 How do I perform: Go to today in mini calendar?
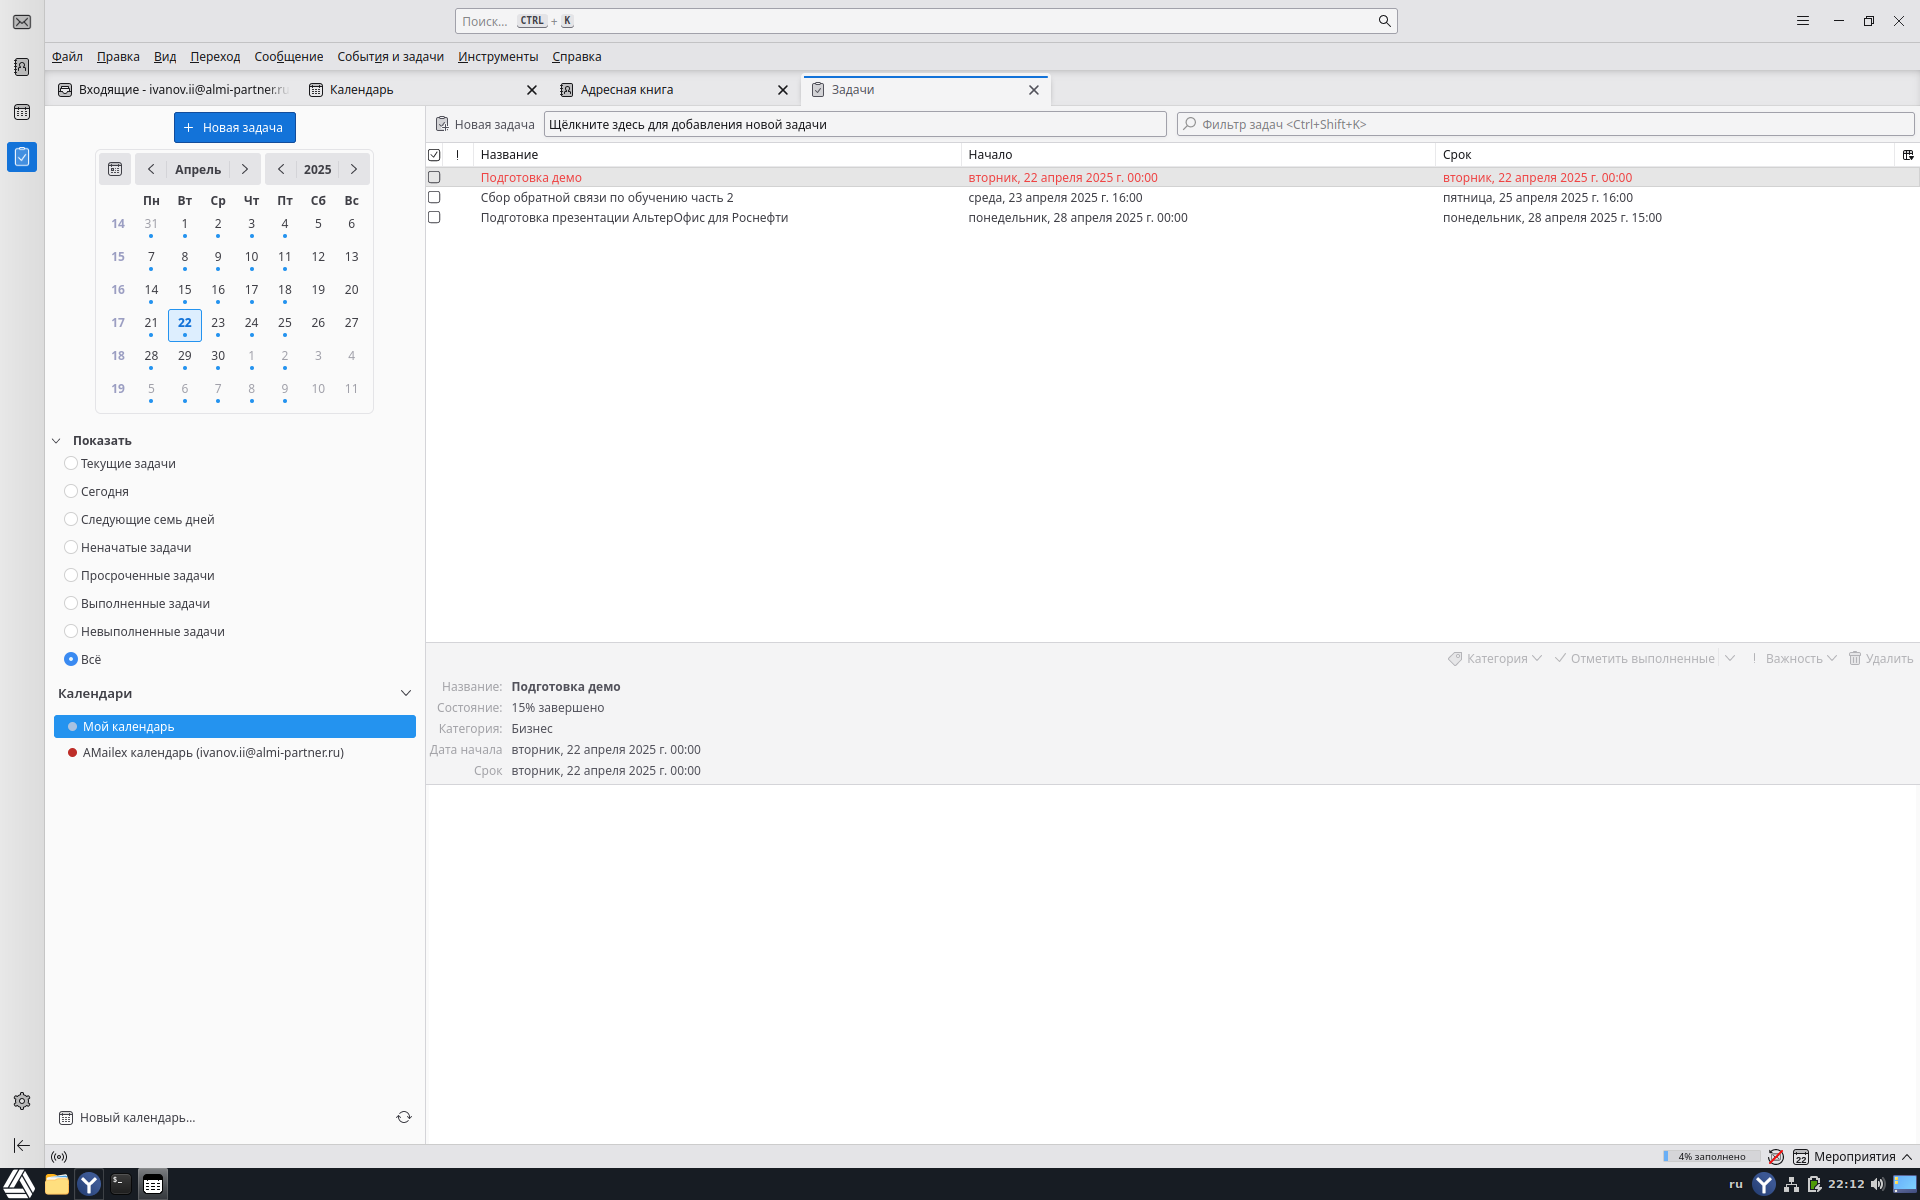coord(115,169)
